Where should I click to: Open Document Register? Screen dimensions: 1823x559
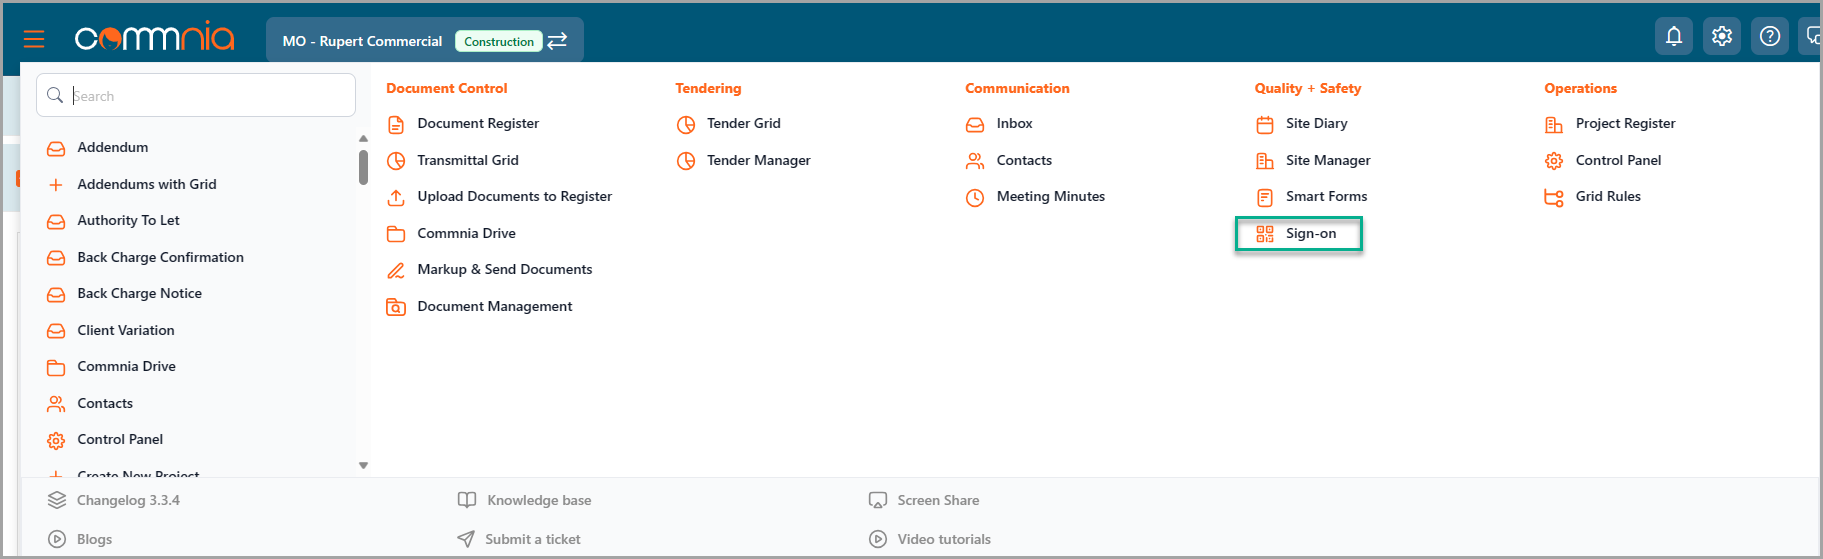[x=477, y=124]
